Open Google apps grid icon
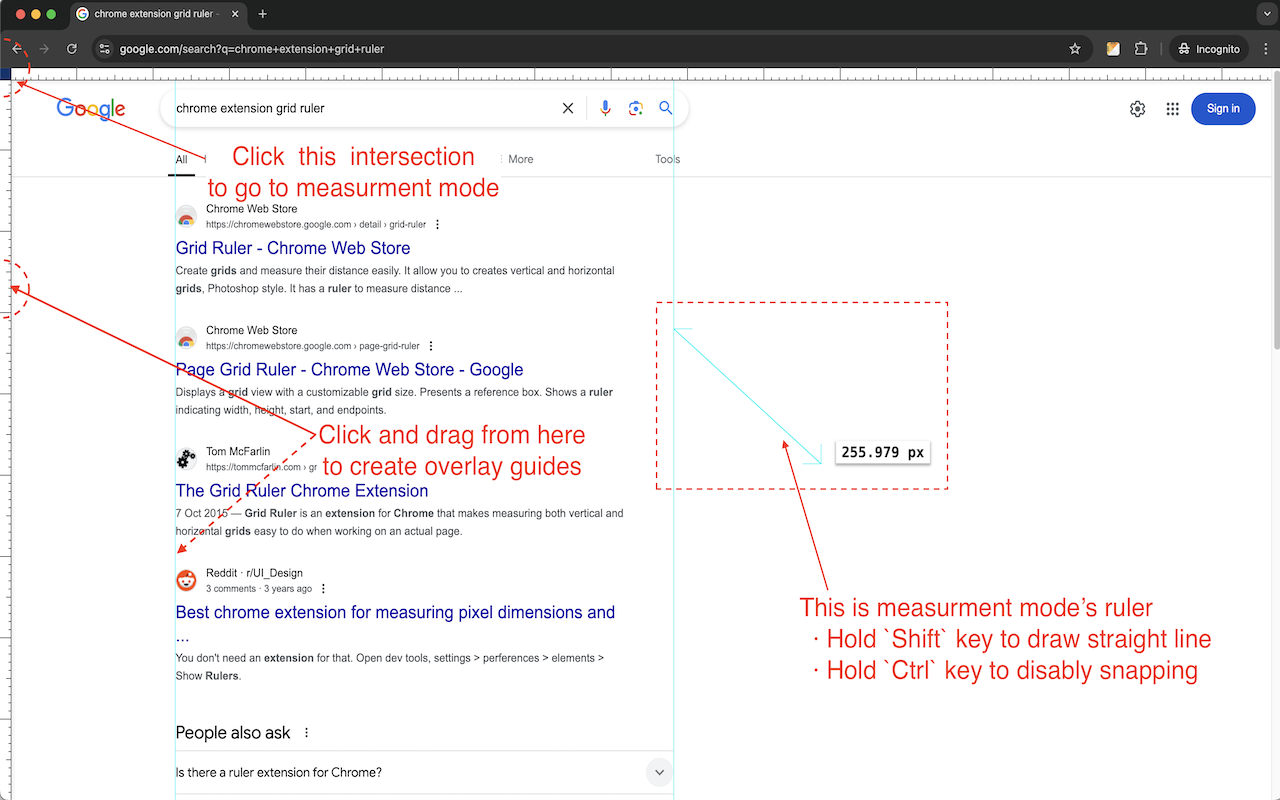This screenshot has height=800, width=1280. pos(1173,109)
